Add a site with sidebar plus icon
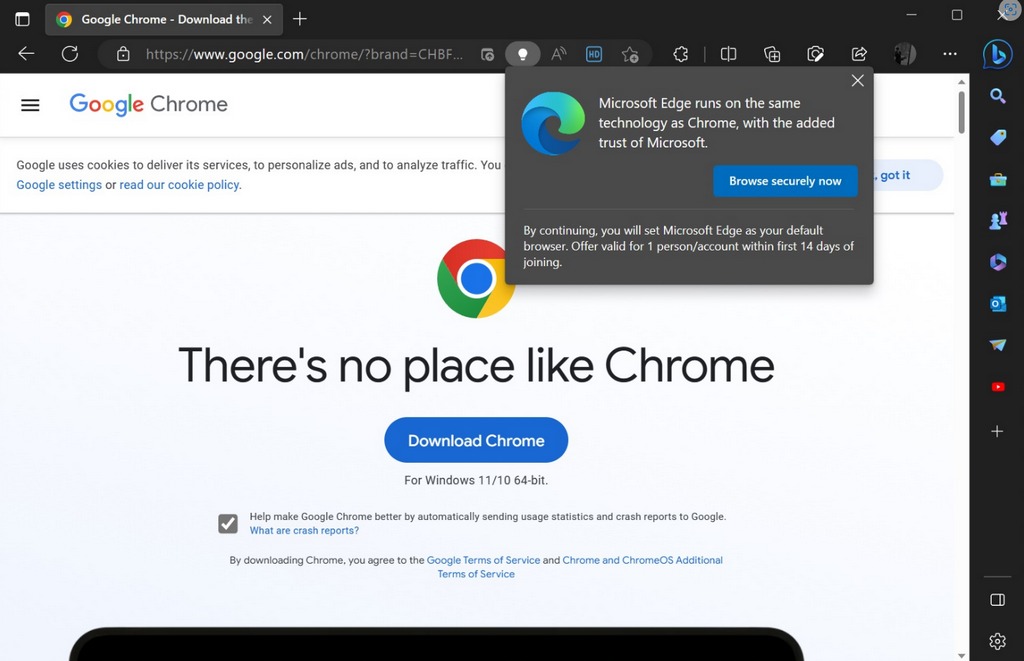Image resolution: width=1024 pixels, height=661 pixels. 997,431
